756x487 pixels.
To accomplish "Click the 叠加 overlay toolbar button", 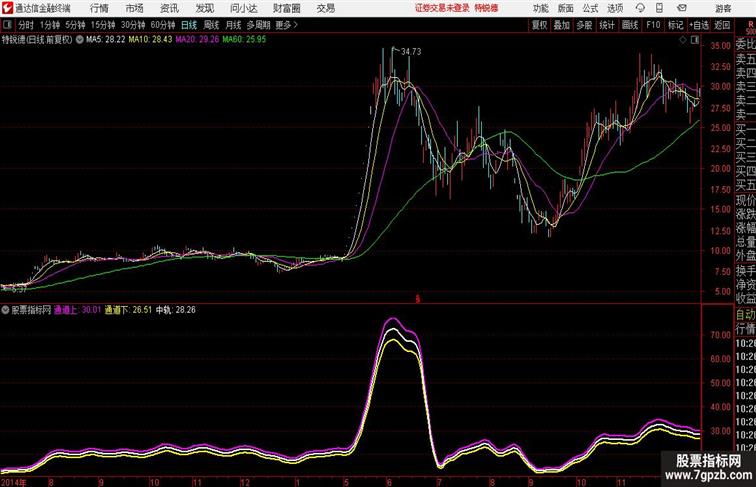I will [562, 25].
